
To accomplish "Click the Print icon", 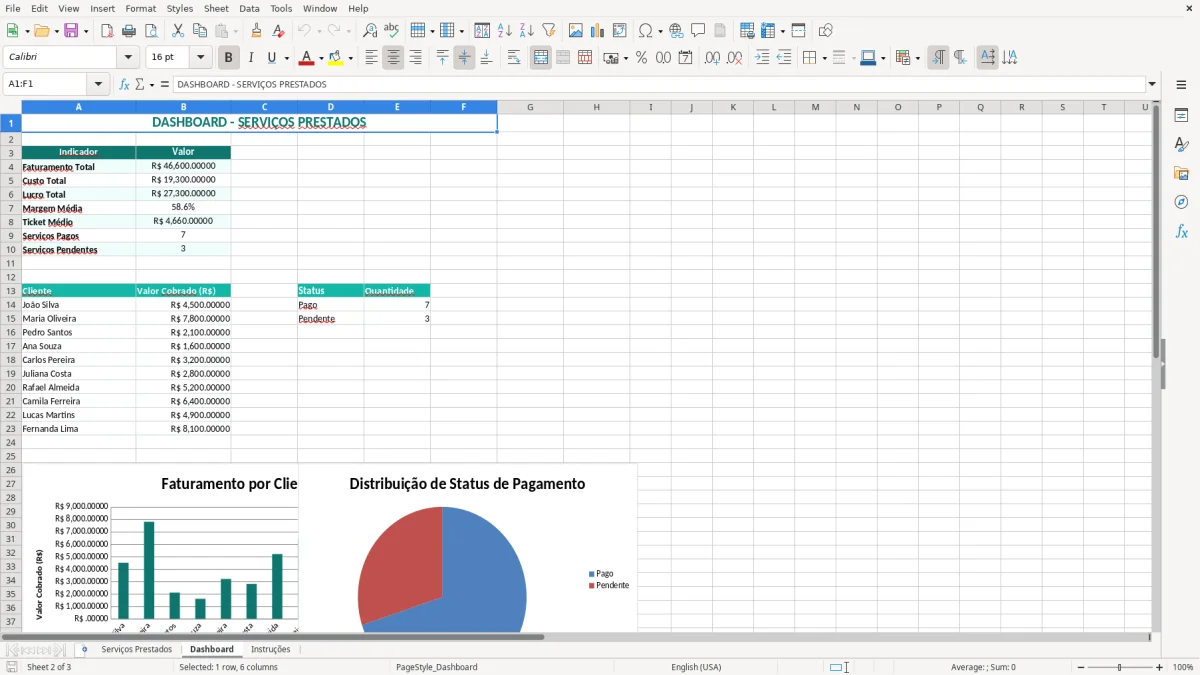I will click(x=129, y=31).
